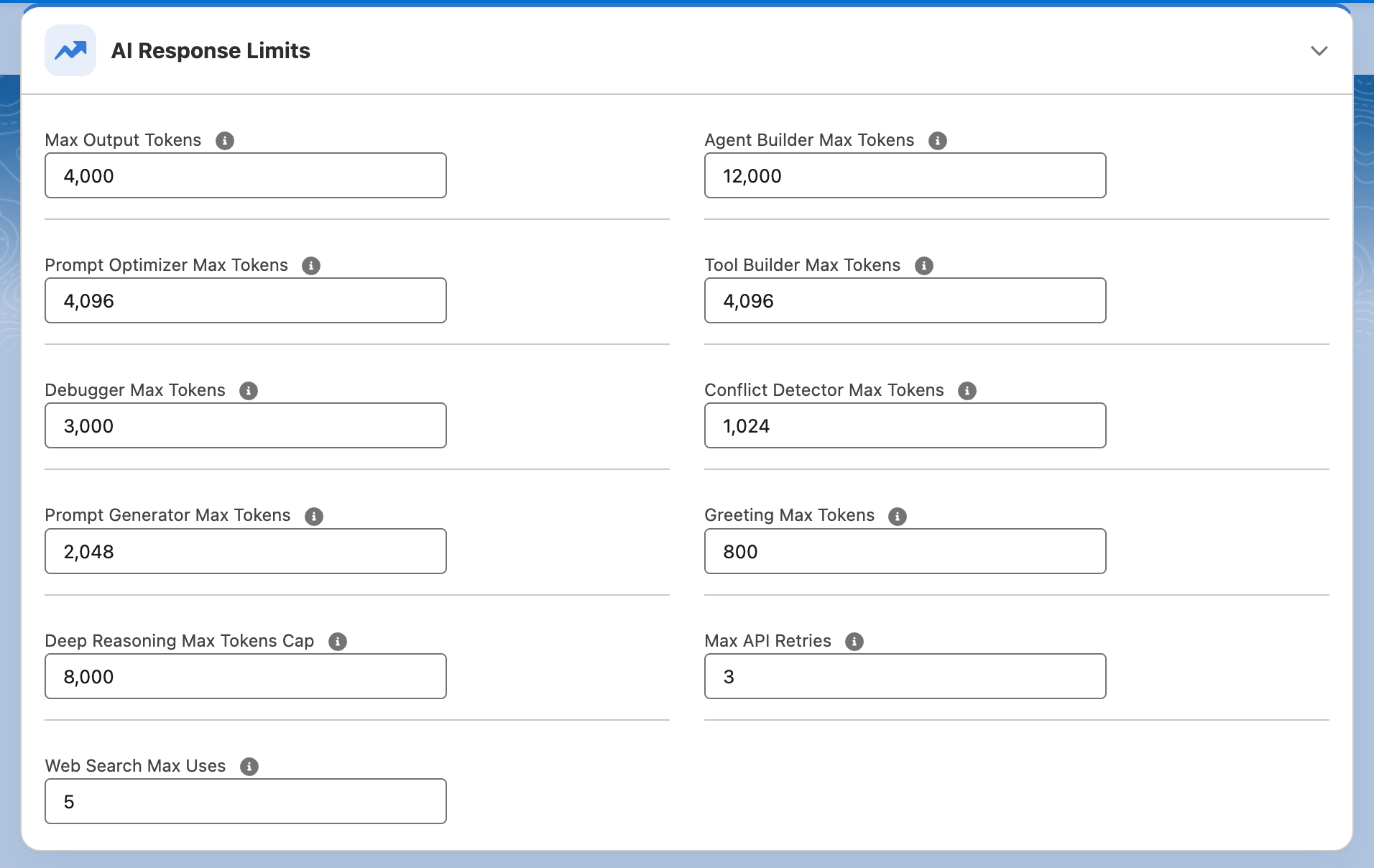Open info icon for Max API Retries

tap(854, 641)
